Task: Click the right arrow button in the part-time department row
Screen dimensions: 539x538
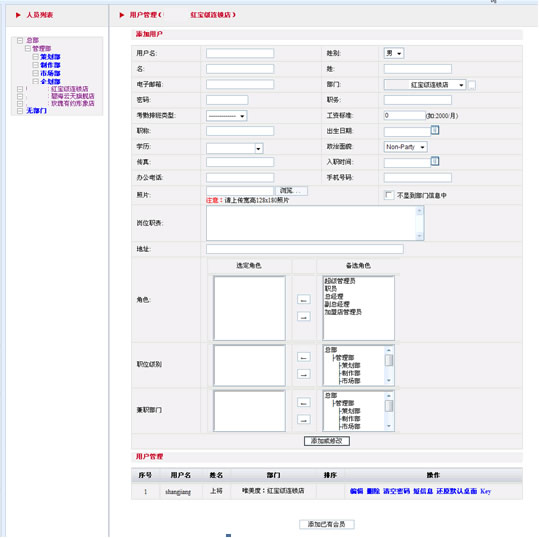Action: [x=304, y=420]
